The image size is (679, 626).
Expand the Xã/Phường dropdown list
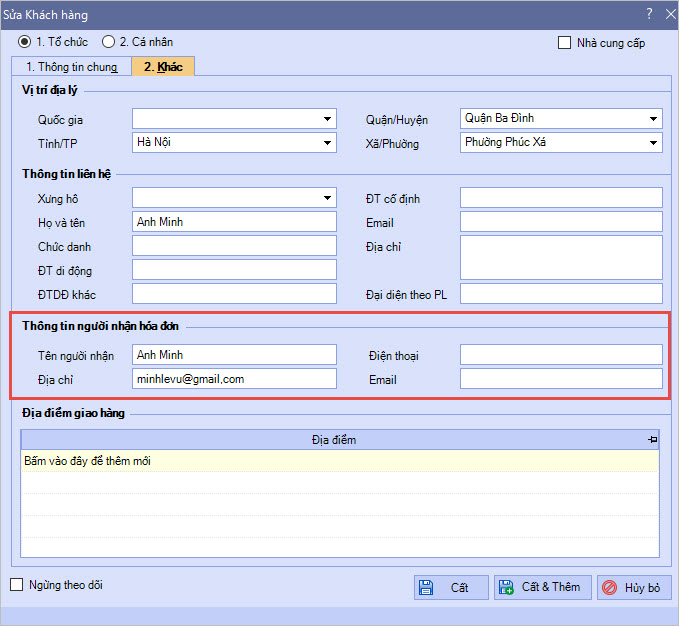[x=653, y=143]
